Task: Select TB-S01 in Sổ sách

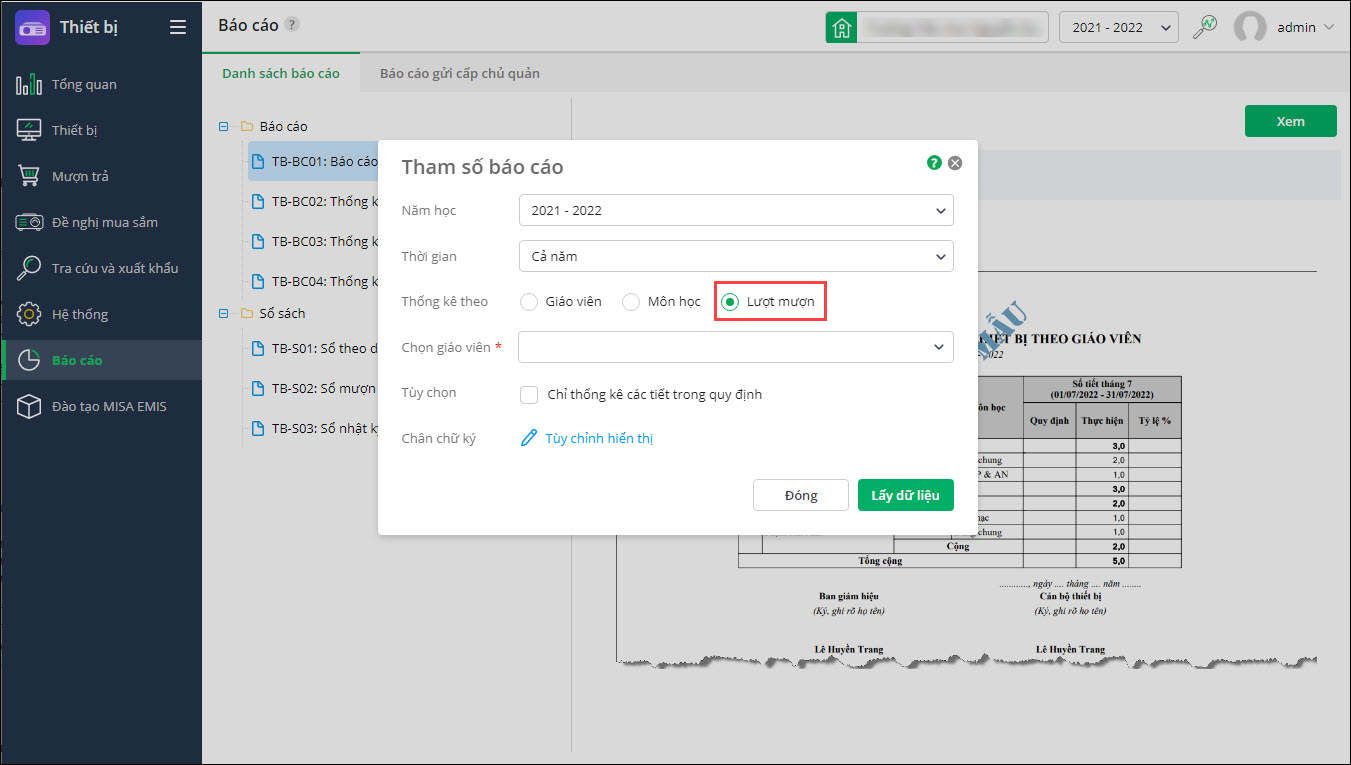Action: pos(313,348)
